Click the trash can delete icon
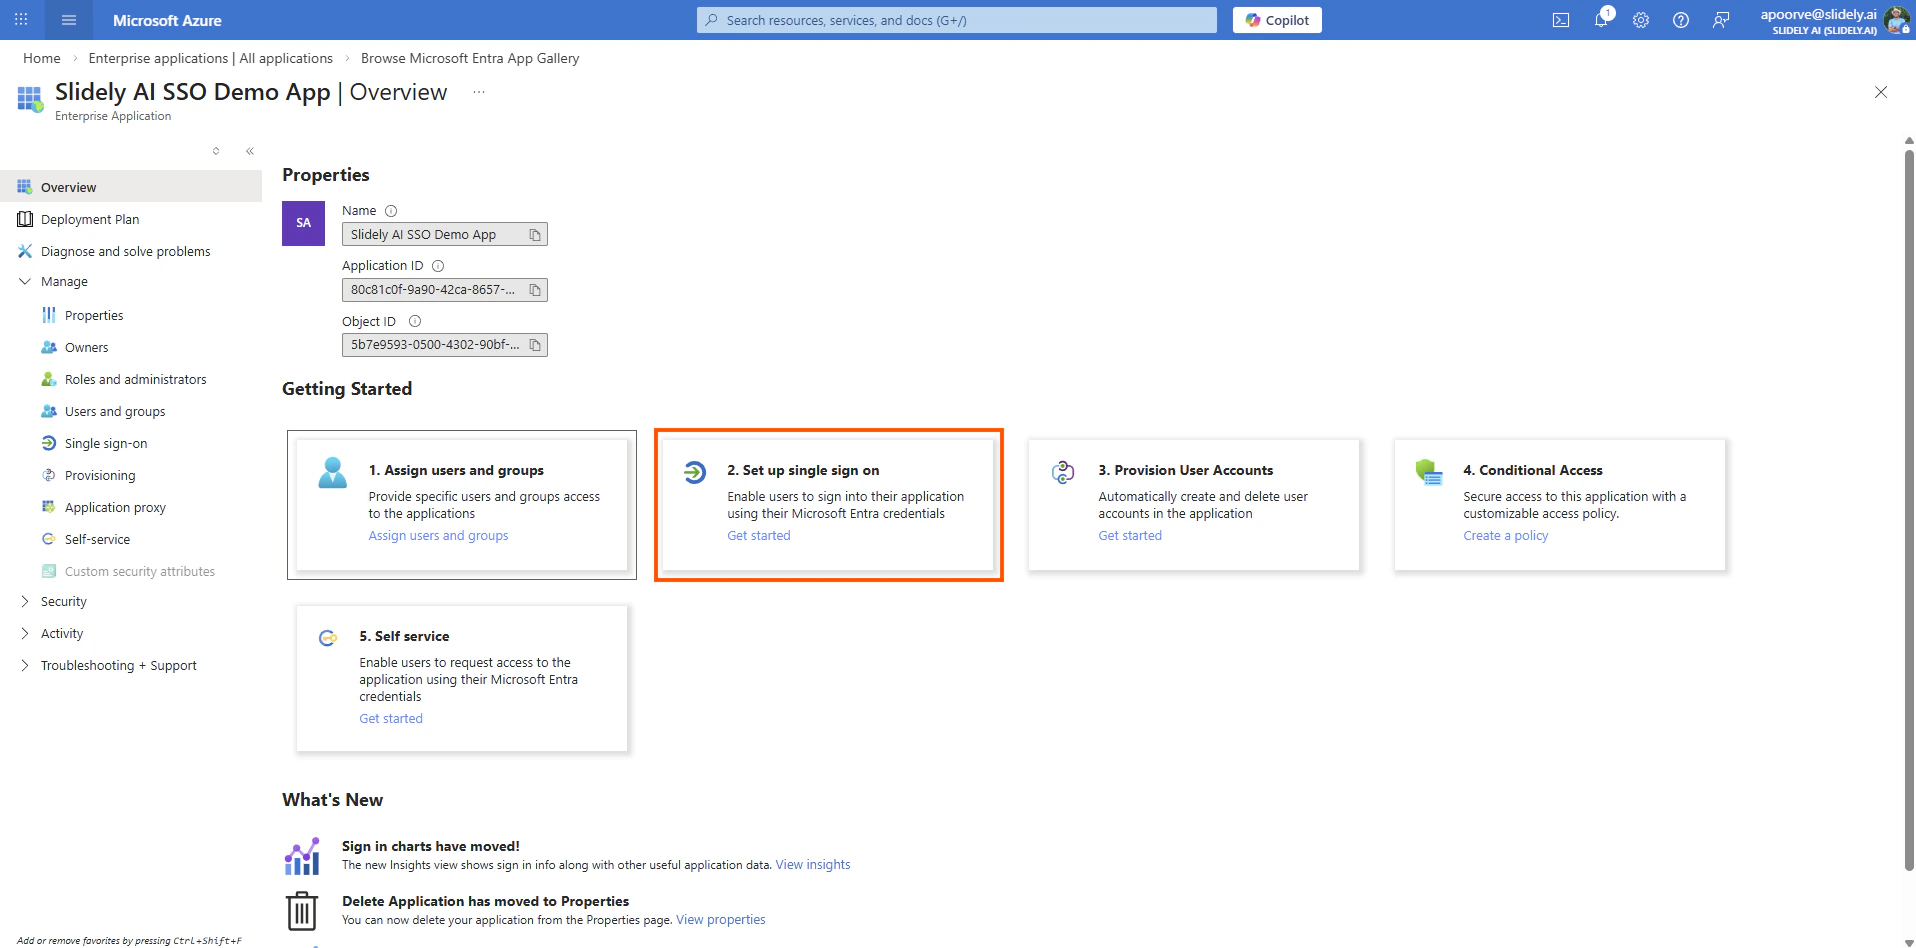Image resolution: width=1916 pixels, height=948 pixels. click(x=302, y=911)
